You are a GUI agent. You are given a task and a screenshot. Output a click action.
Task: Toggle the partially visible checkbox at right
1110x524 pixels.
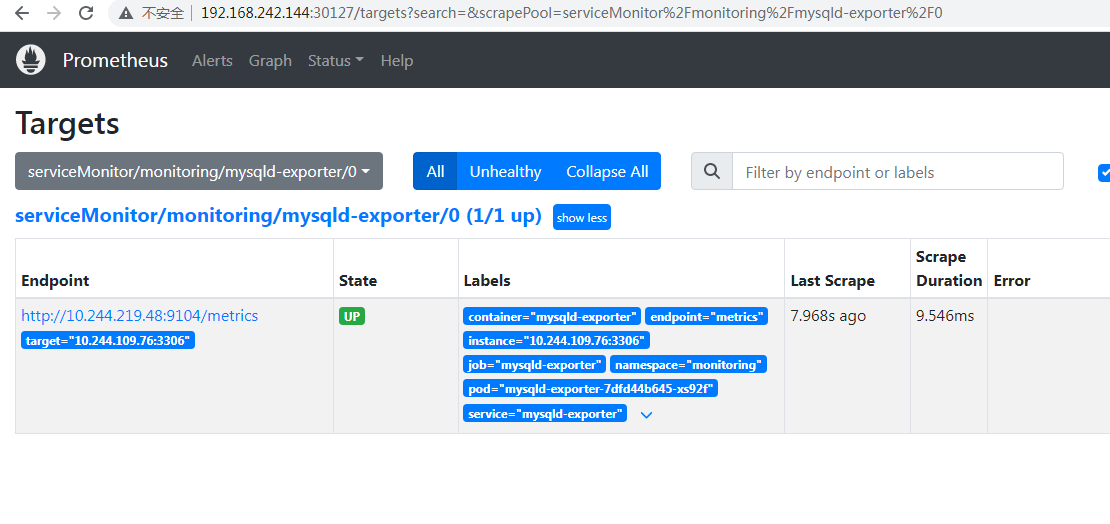[x=1104, y=172]
